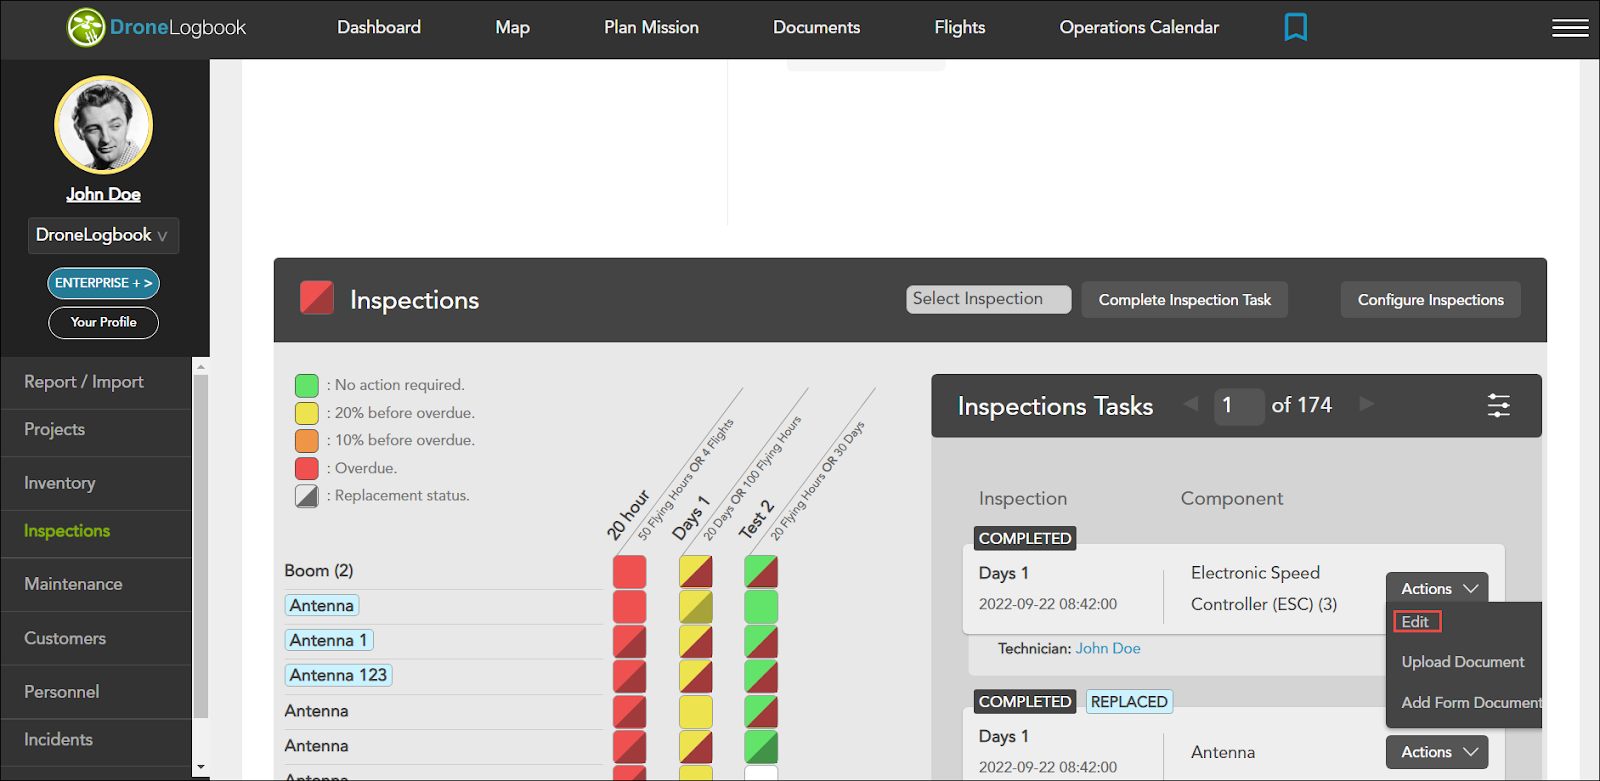Click the ENTERPRISE + > button
1600x781 pixels.
point(103,283)
